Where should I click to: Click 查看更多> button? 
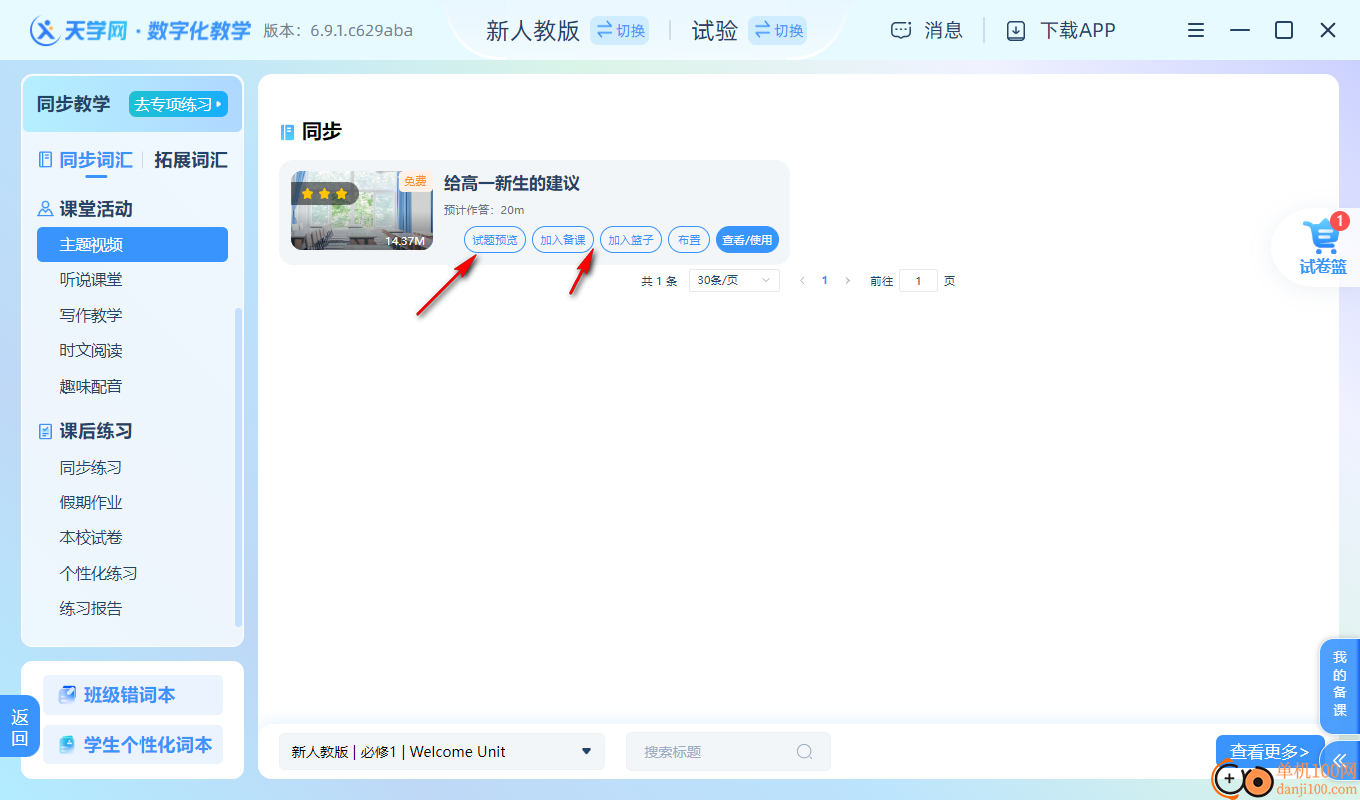tap(1270, 752)
